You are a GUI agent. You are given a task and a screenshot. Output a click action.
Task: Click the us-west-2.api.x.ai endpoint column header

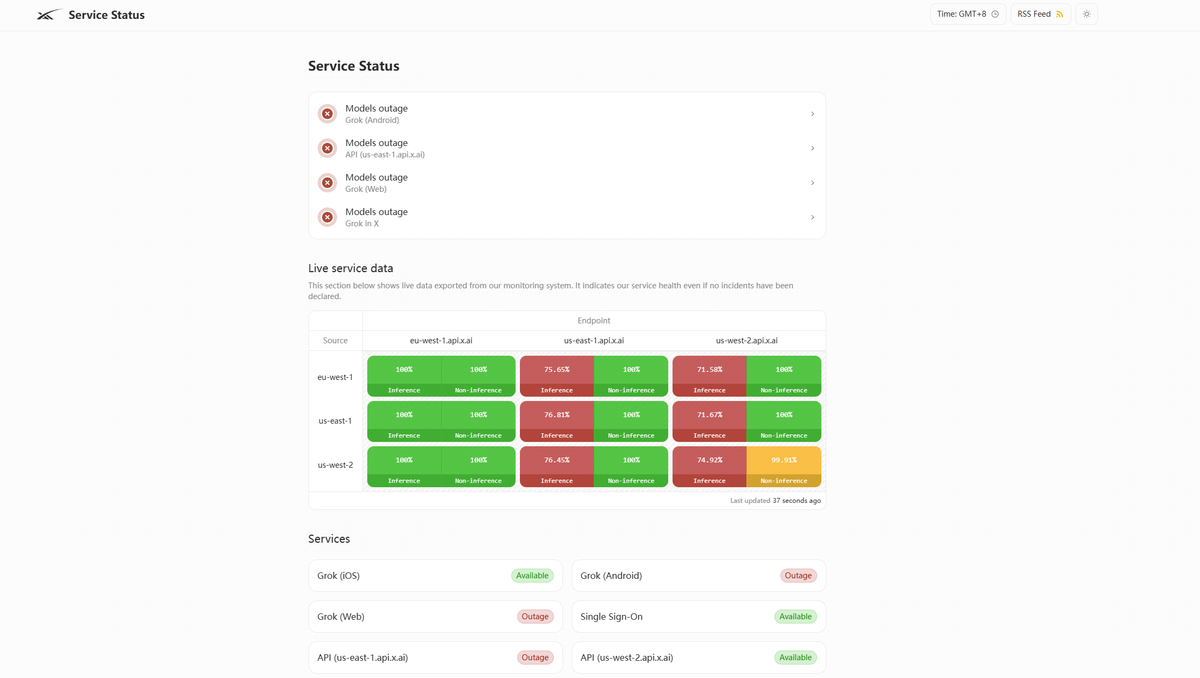(x=746, y=341)
